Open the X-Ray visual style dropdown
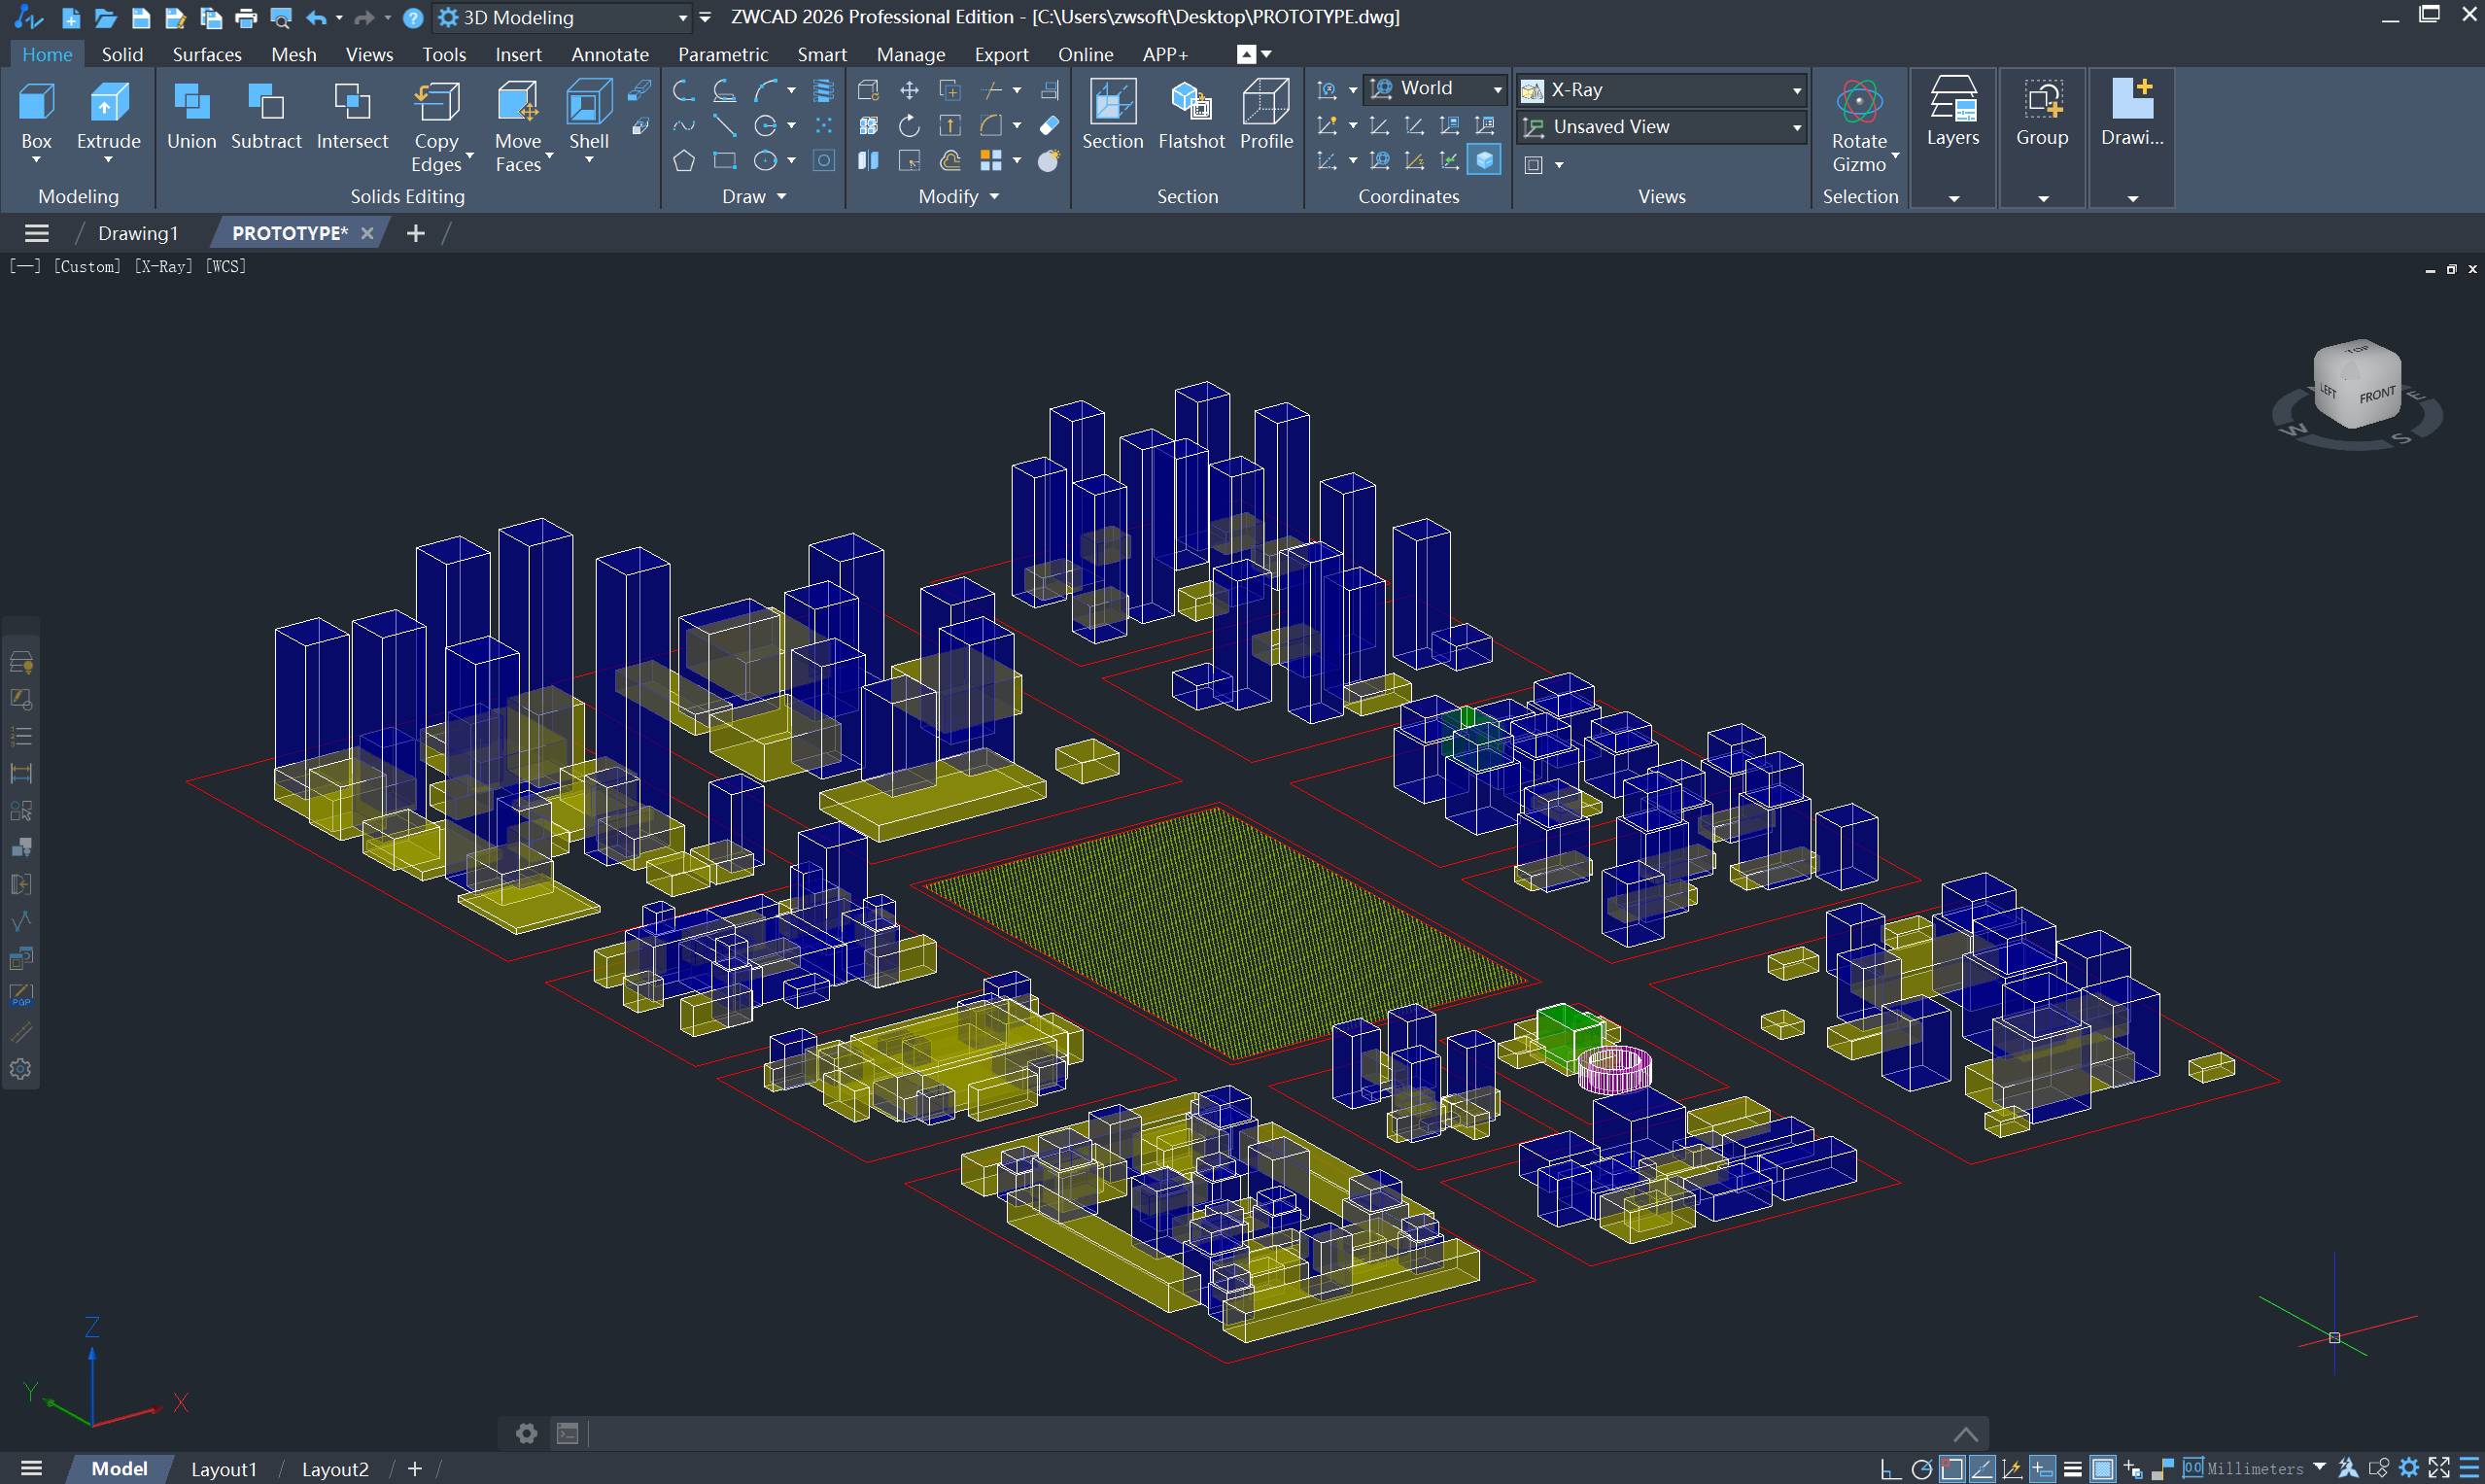 (1661, 90)
